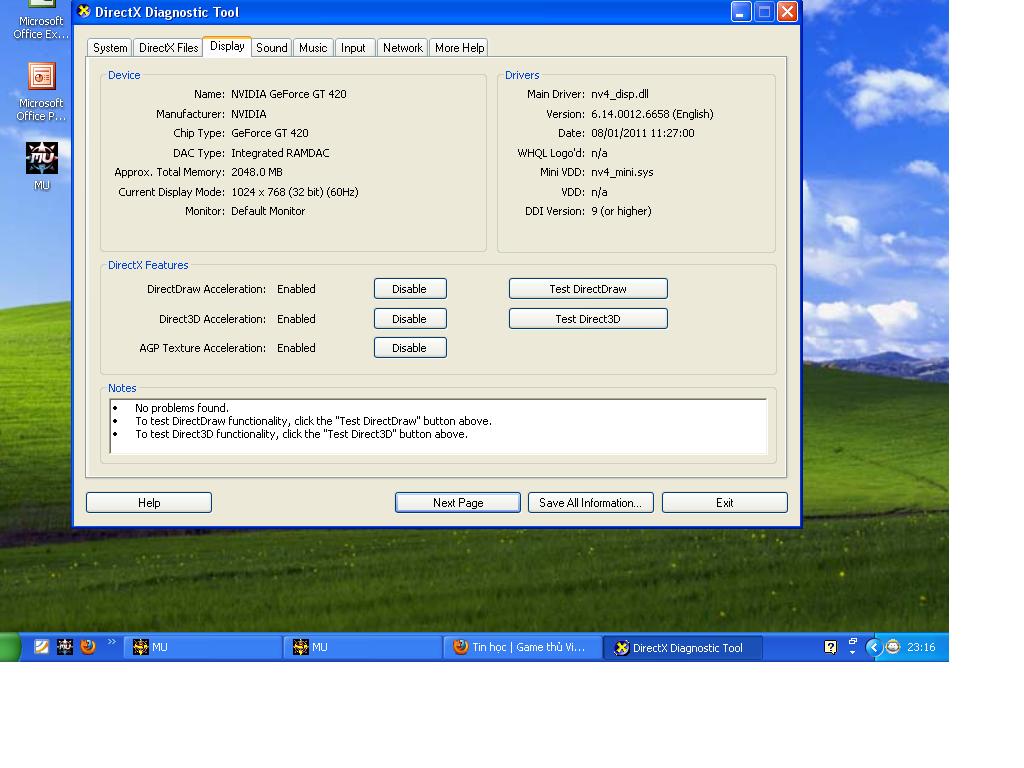Screen dimensions: 1024x768
Task: Click the help question mark tray icon
Action: [x=830, y=647]
